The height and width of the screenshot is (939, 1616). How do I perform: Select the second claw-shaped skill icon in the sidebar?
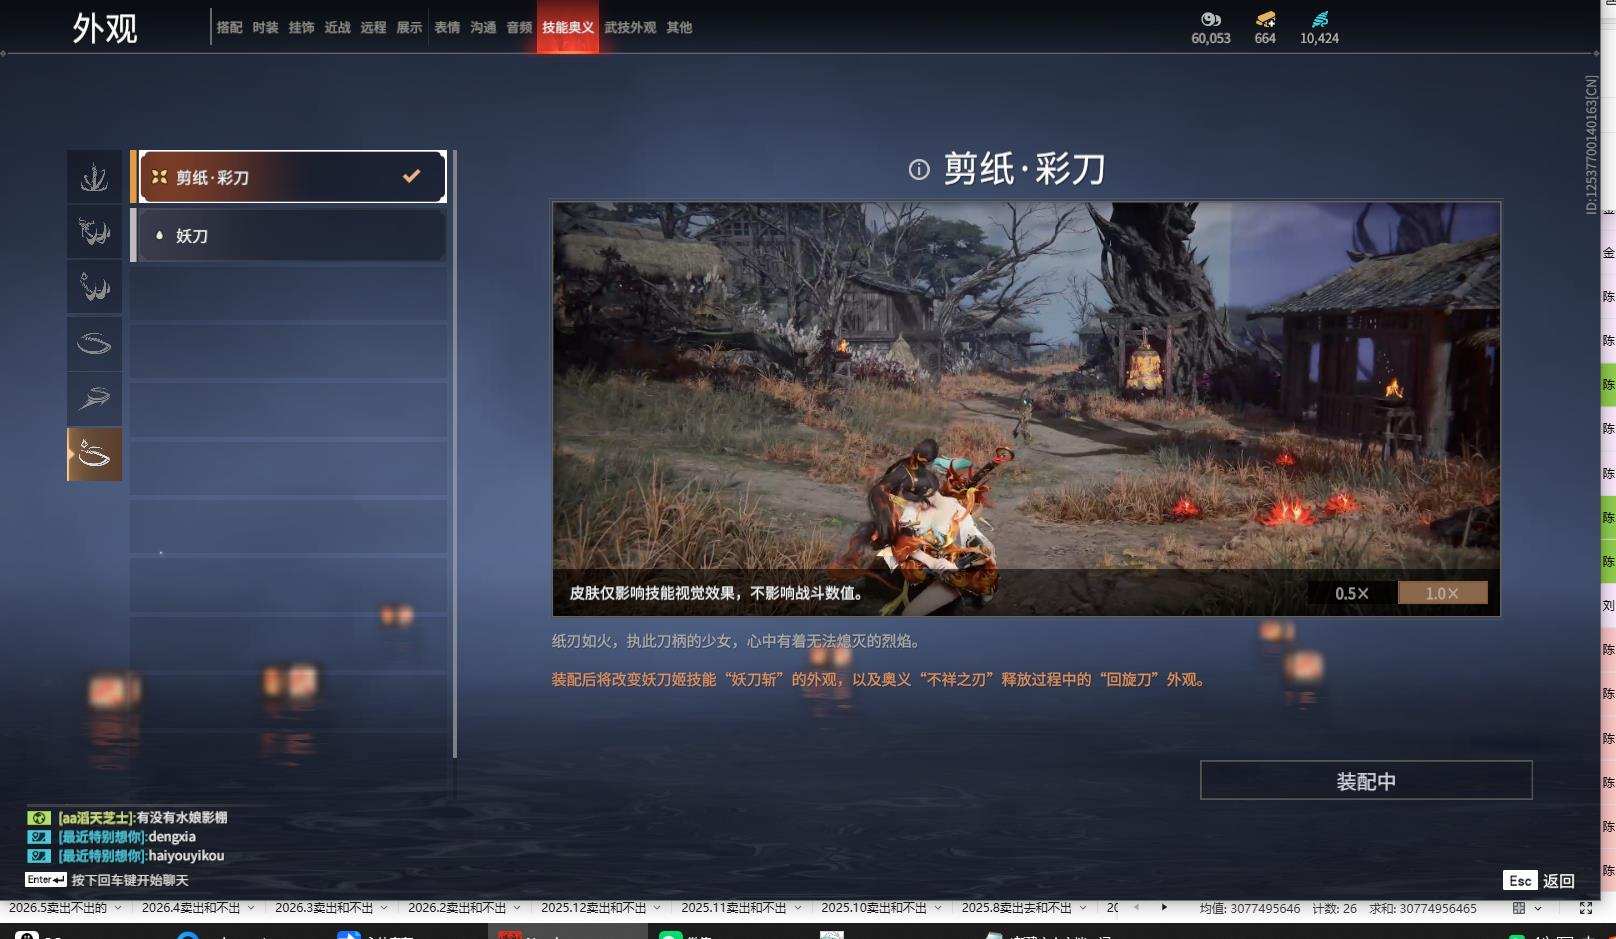[x=94, y=232]
